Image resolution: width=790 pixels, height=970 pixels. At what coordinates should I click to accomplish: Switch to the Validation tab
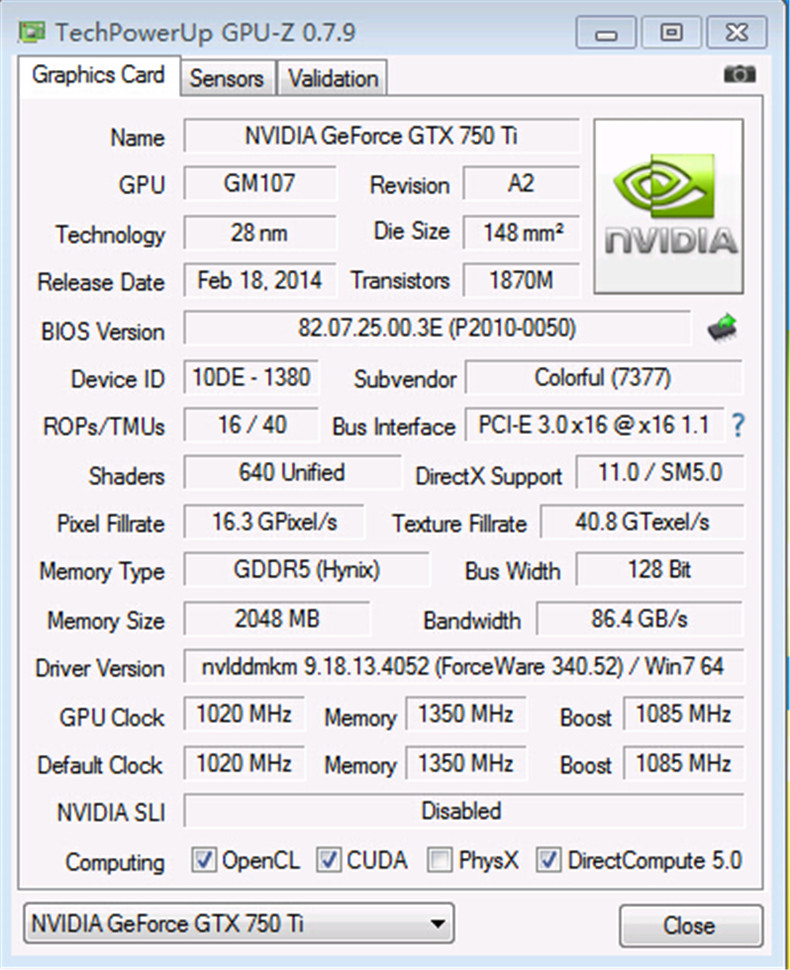click(333, 79)
